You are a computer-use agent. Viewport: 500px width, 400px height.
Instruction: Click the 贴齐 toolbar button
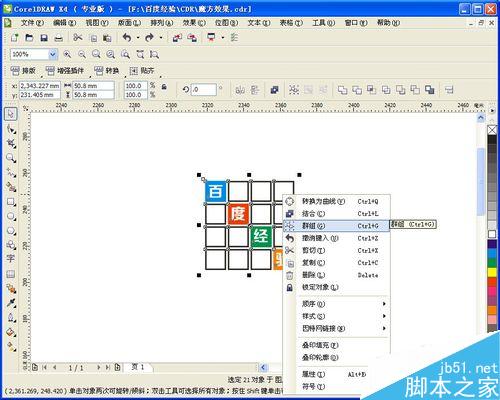coord(142,71)
